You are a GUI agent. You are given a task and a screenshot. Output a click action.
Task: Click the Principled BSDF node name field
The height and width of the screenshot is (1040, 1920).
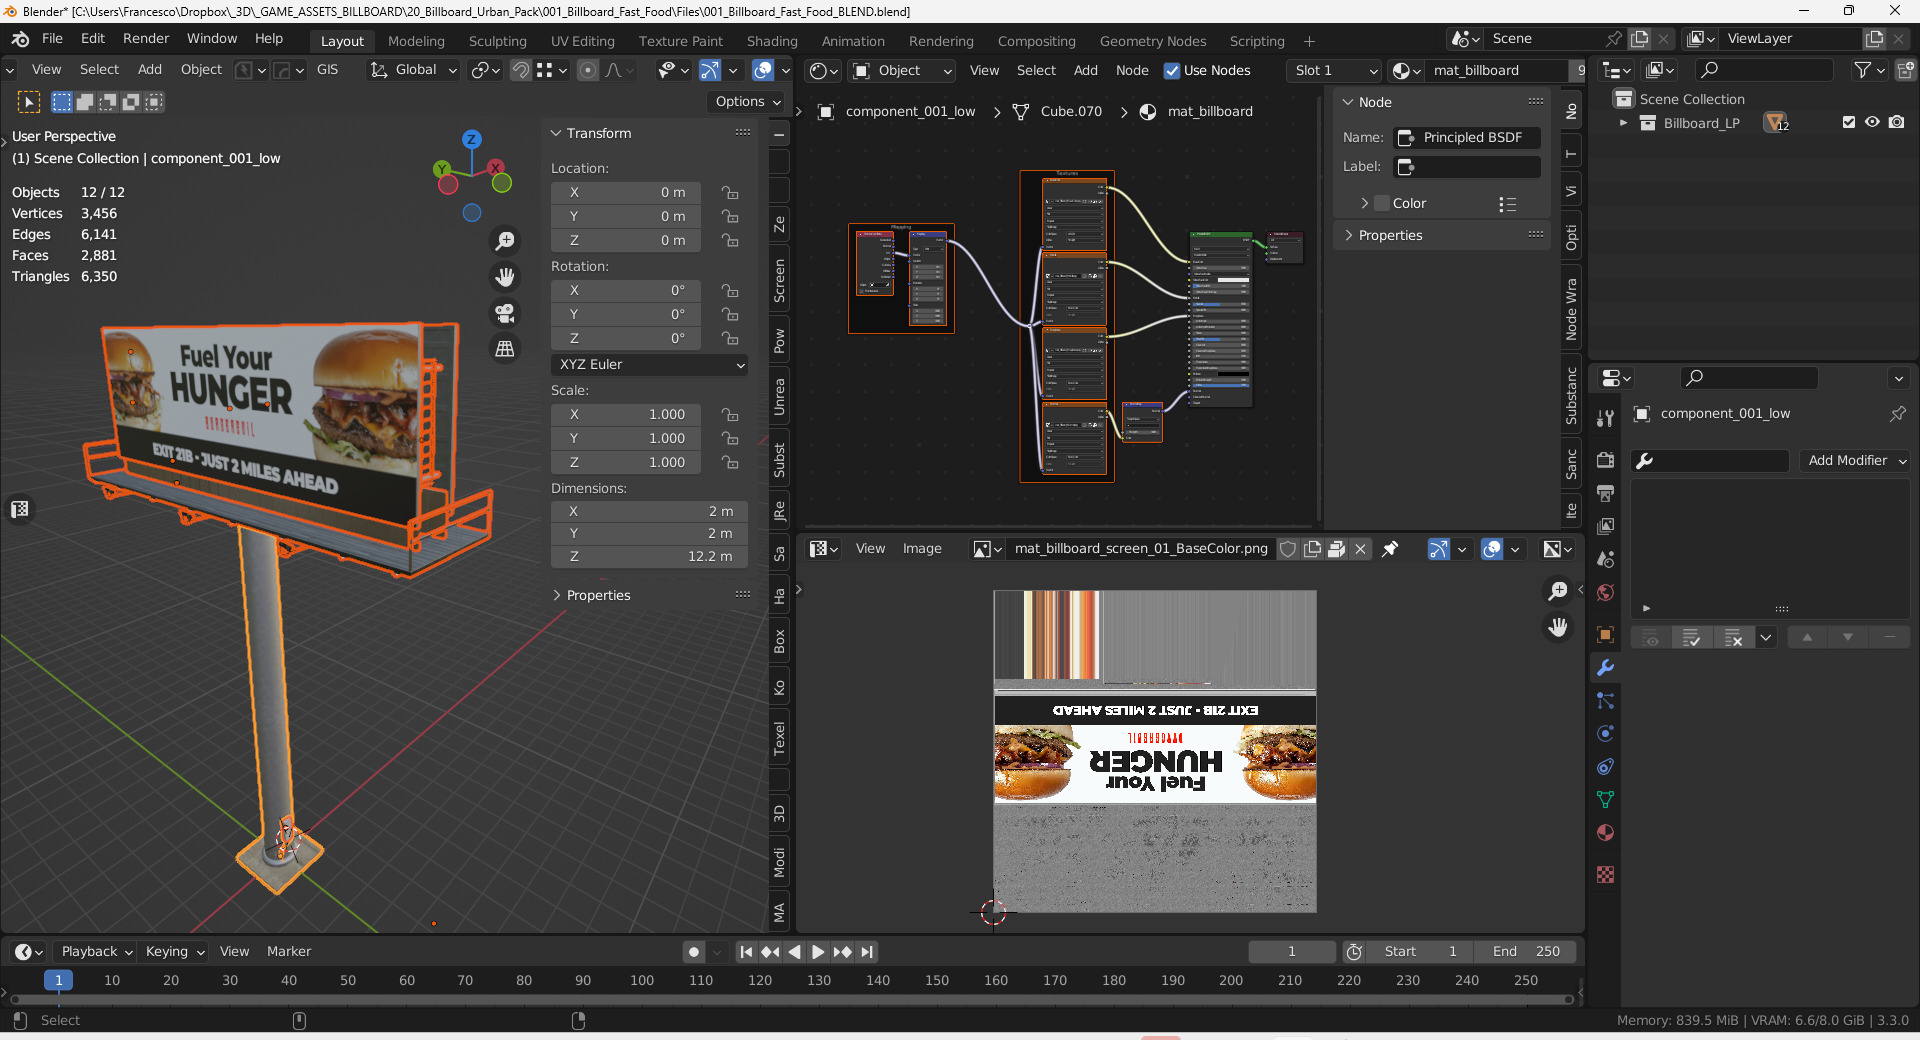click(x=1468, y=138)
